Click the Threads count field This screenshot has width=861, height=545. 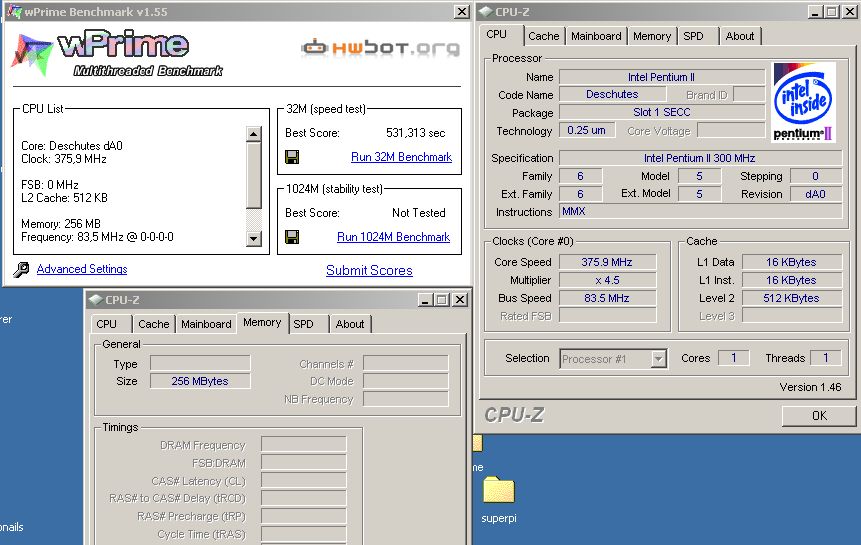coord(825,358)
